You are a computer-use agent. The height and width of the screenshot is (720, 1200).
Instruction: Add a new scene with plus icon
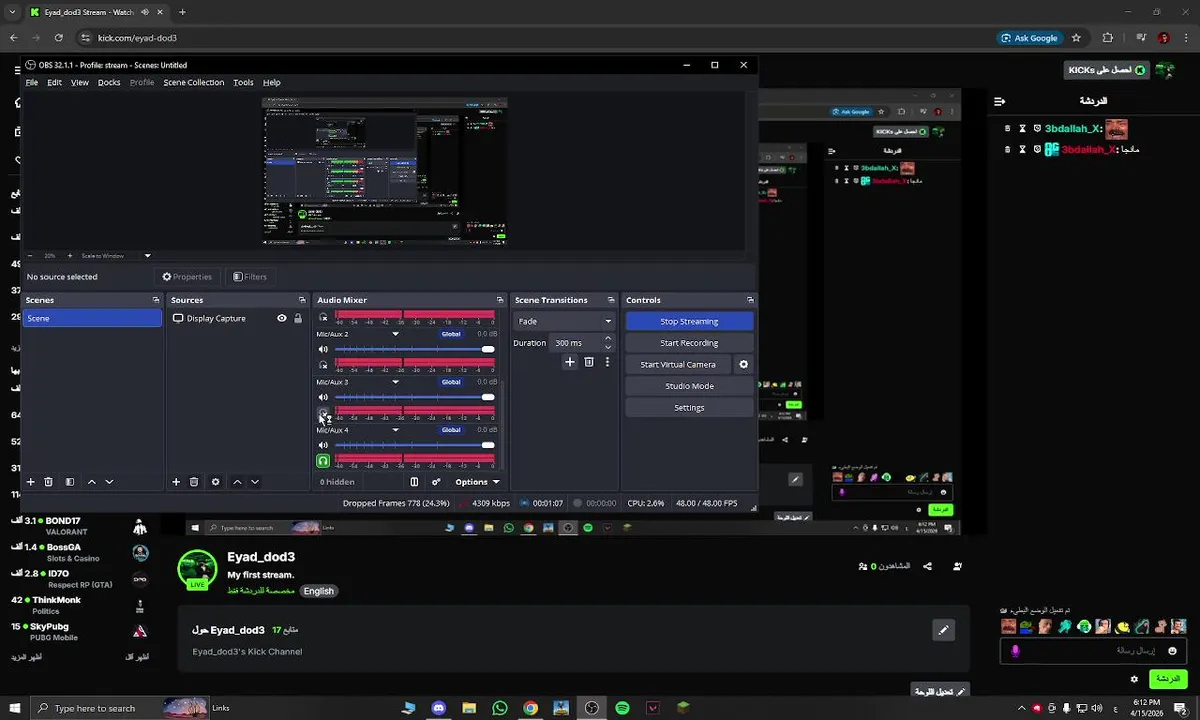[x=31, y=482]
